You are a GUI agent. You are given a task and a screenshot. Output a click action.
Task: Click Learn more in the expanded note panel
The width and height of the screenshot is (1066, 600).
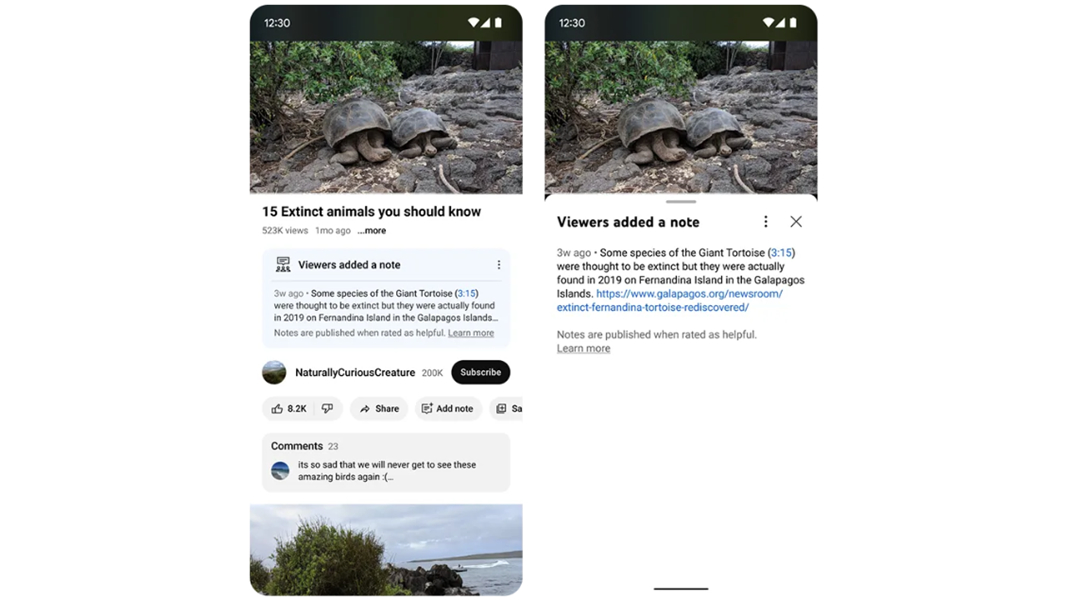[582, 348]
